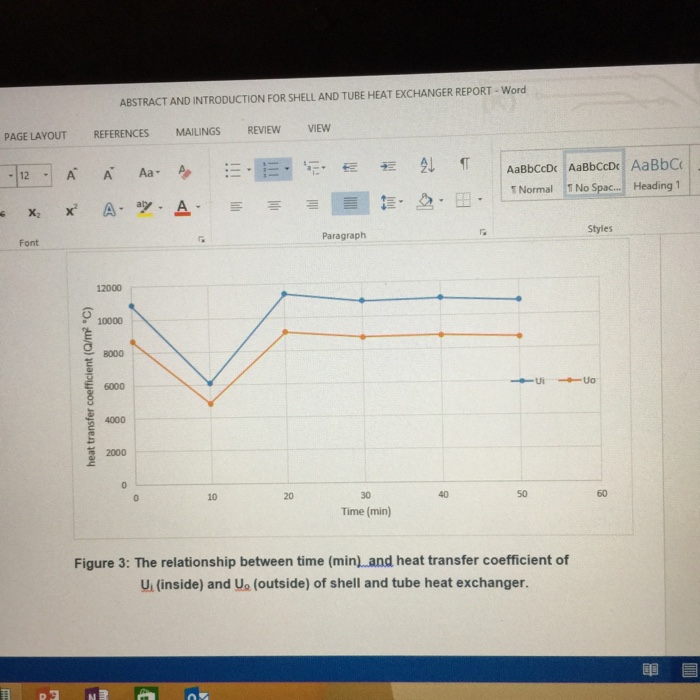Align text to the right
This screenshot has height=700, width=700.
click(312, 204)
